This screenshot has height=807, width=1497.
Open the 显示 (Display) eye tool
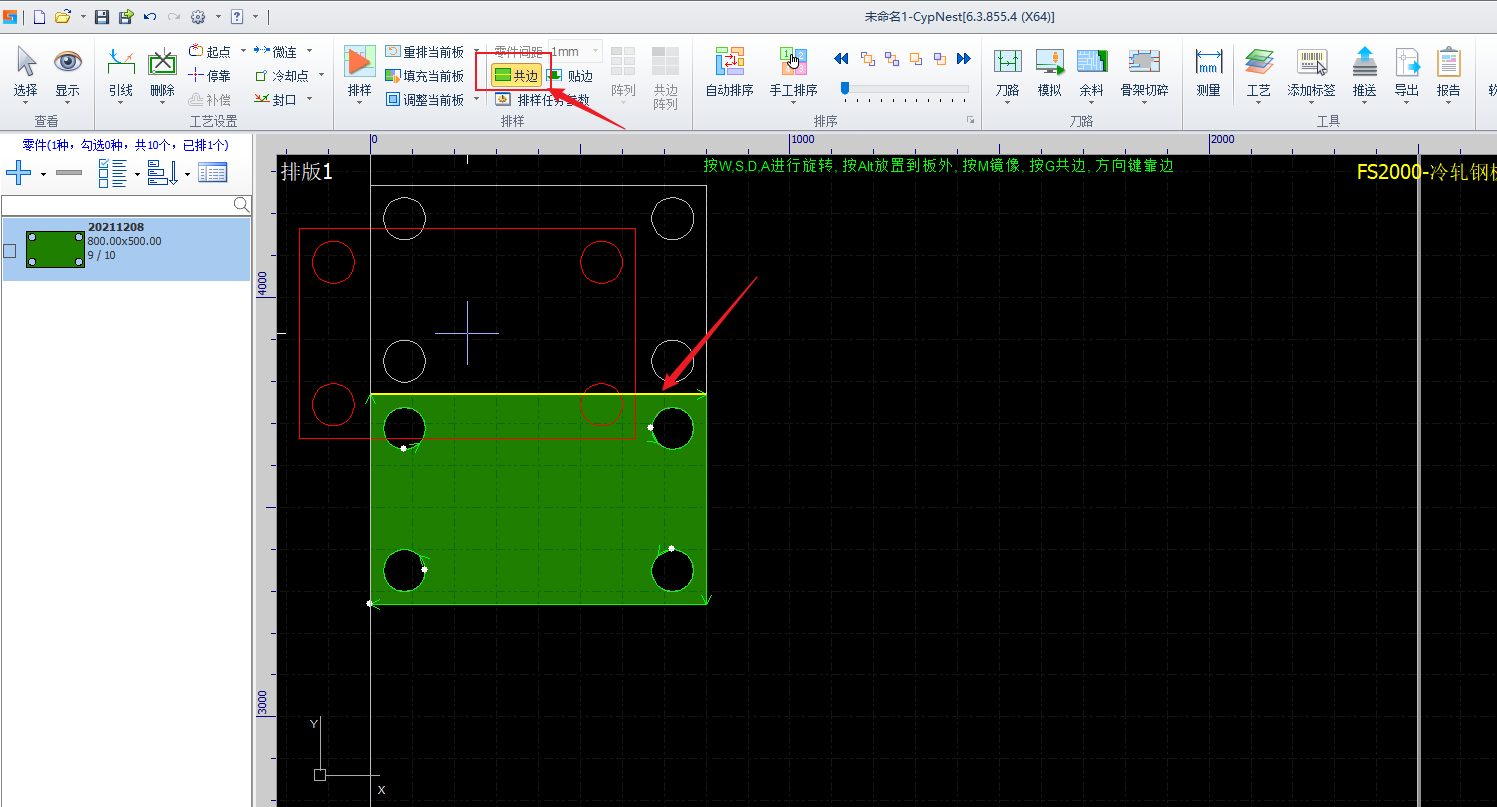[x=67, y=74]
